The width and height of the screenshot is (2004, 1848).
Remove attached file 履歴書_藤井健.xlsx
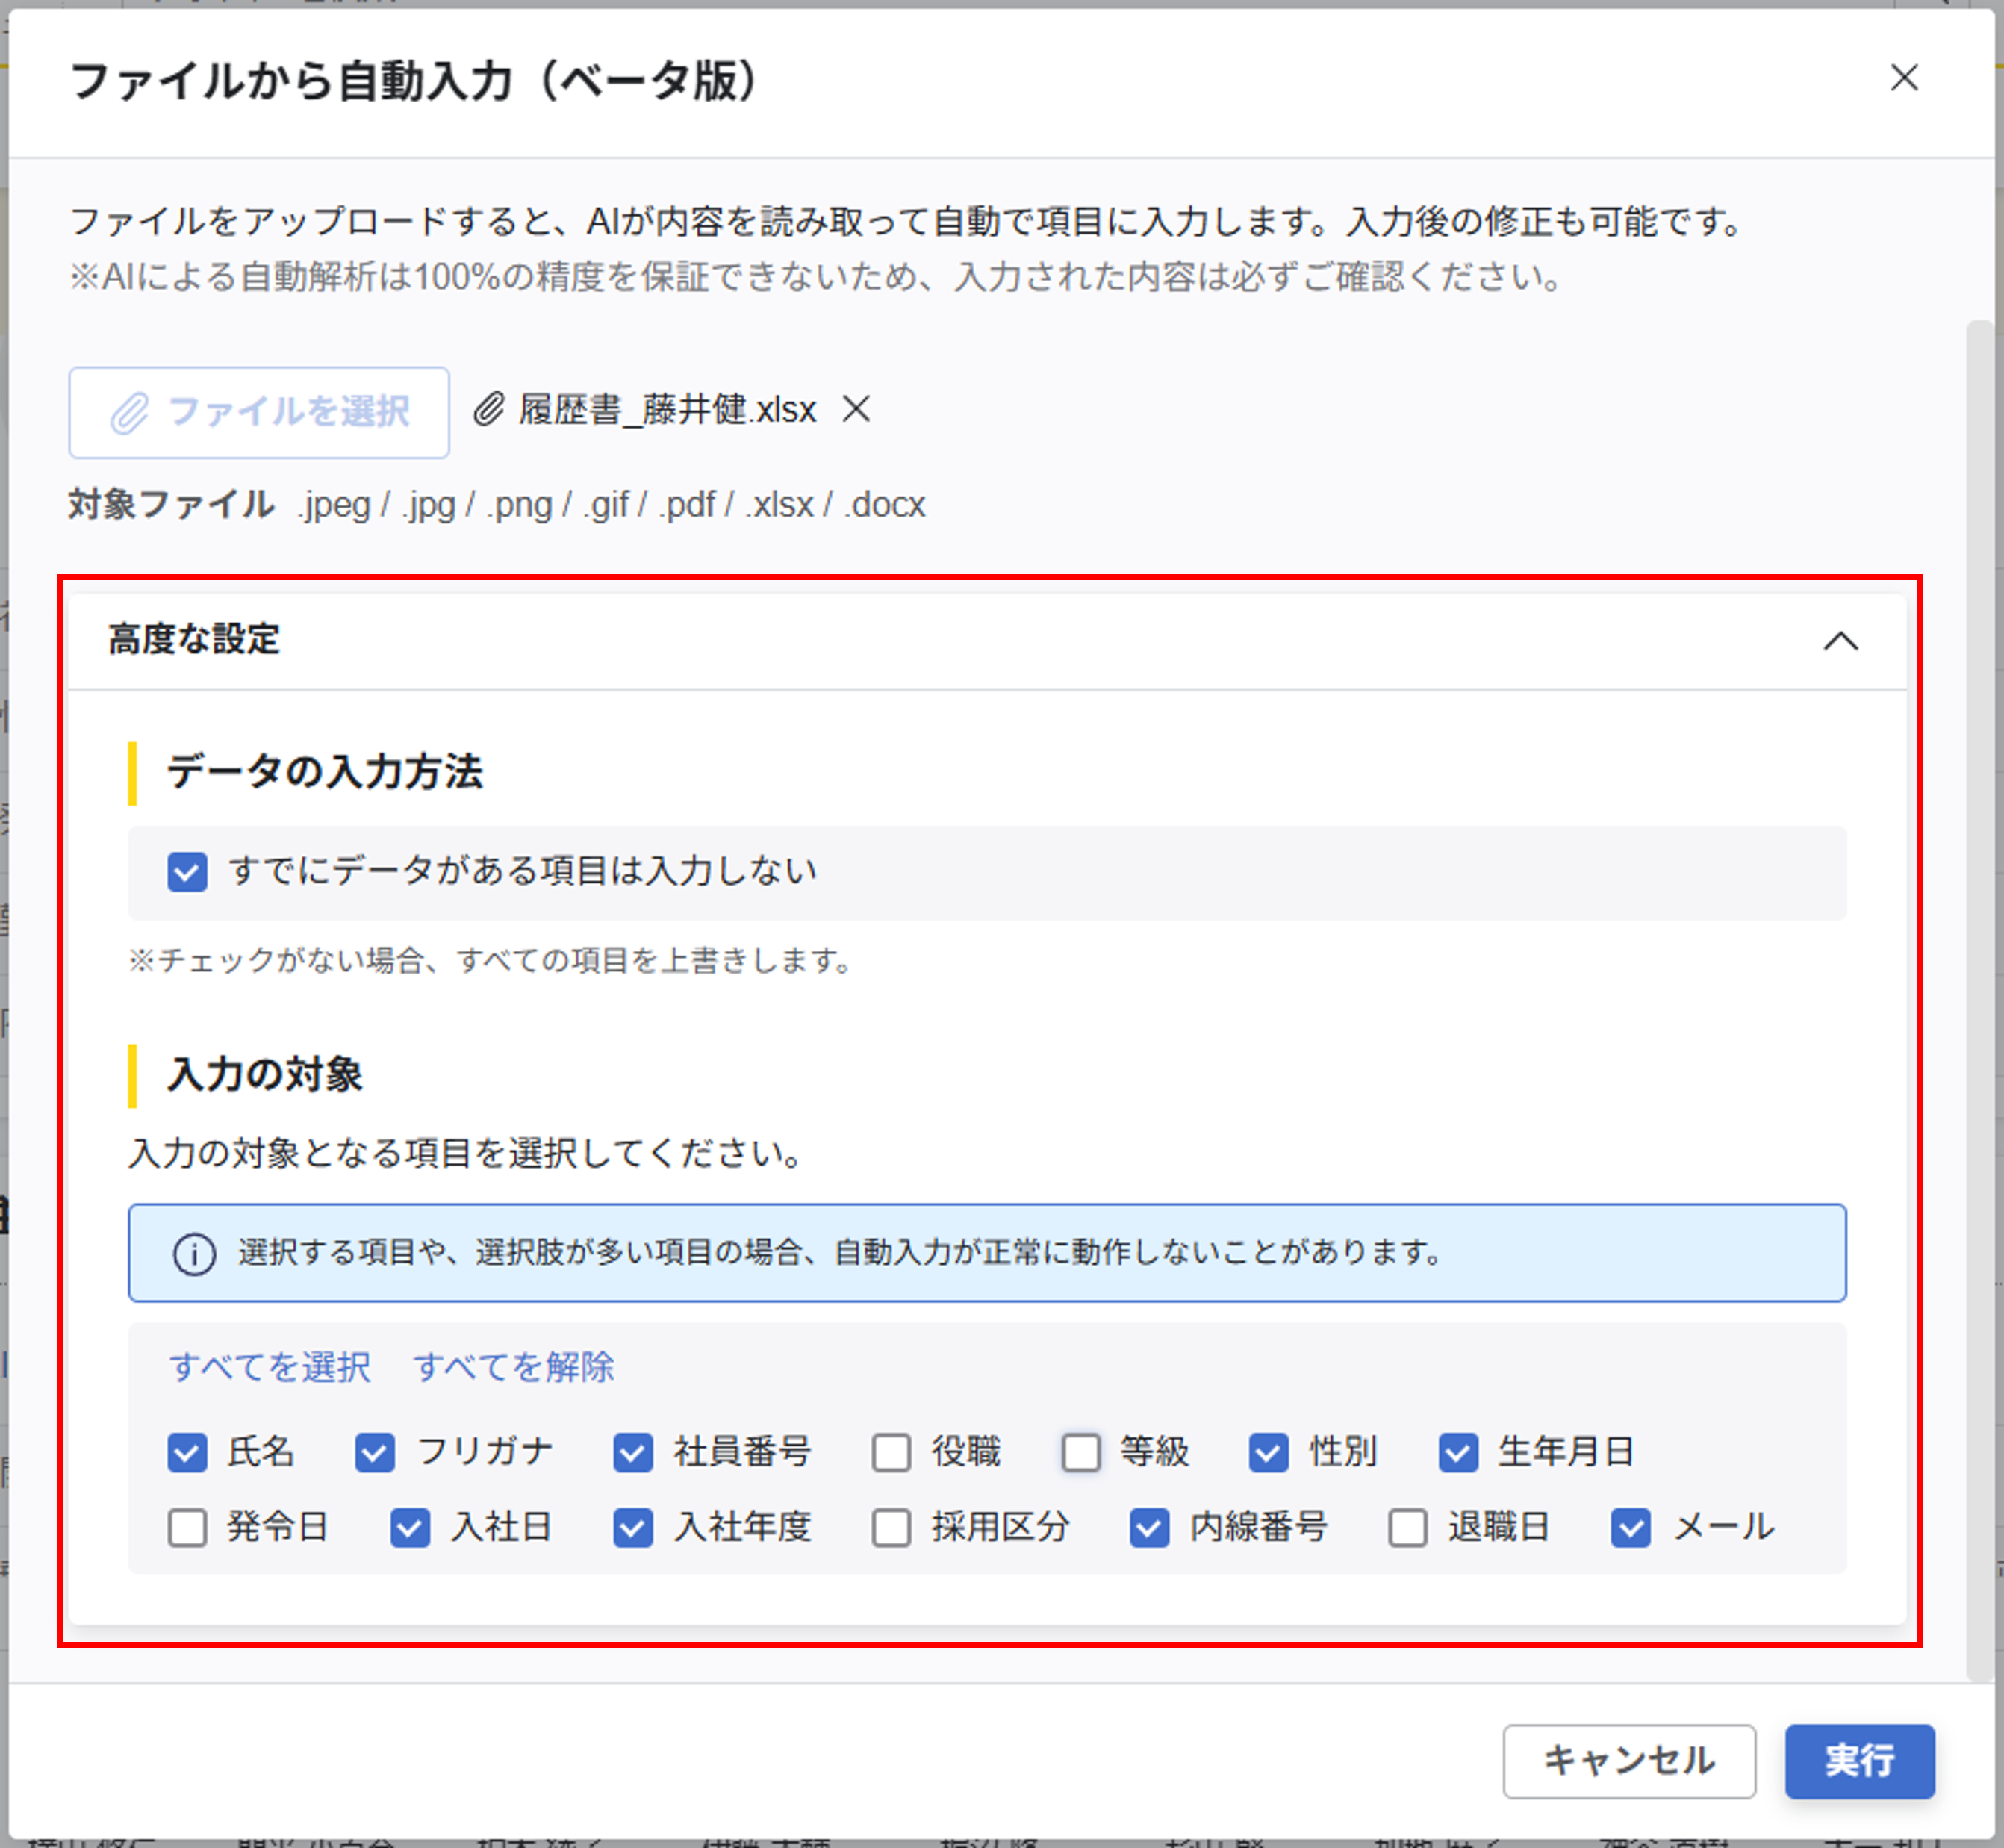(856, 409)
